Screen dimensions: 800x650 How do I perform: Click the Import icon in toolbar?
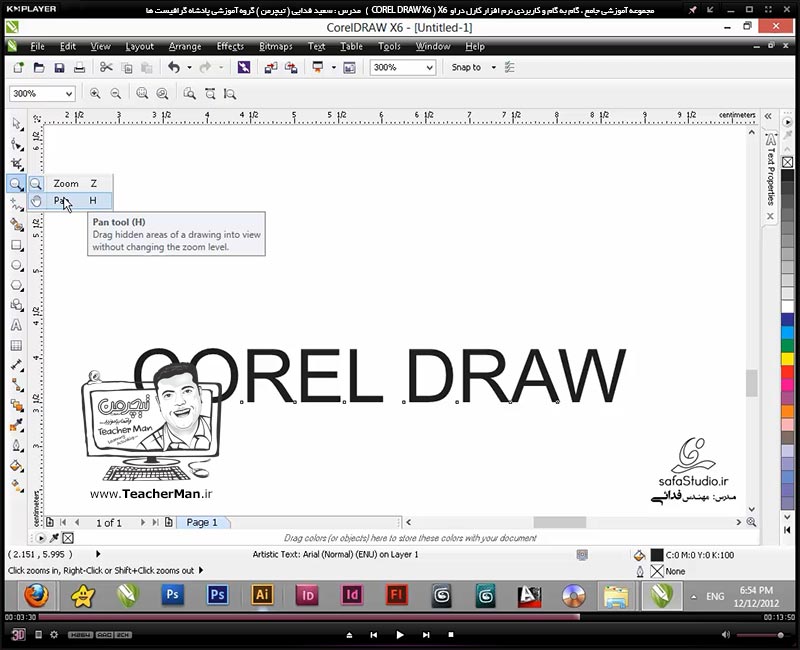coord(270,67)
